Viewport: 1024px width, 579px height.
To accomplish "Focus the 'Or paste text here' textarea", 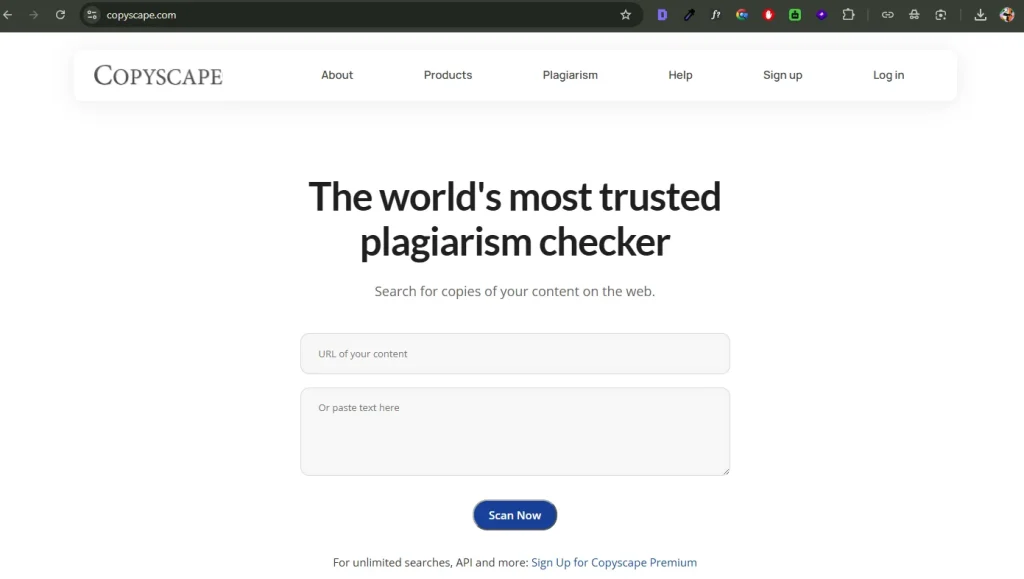I will point(515,431).
